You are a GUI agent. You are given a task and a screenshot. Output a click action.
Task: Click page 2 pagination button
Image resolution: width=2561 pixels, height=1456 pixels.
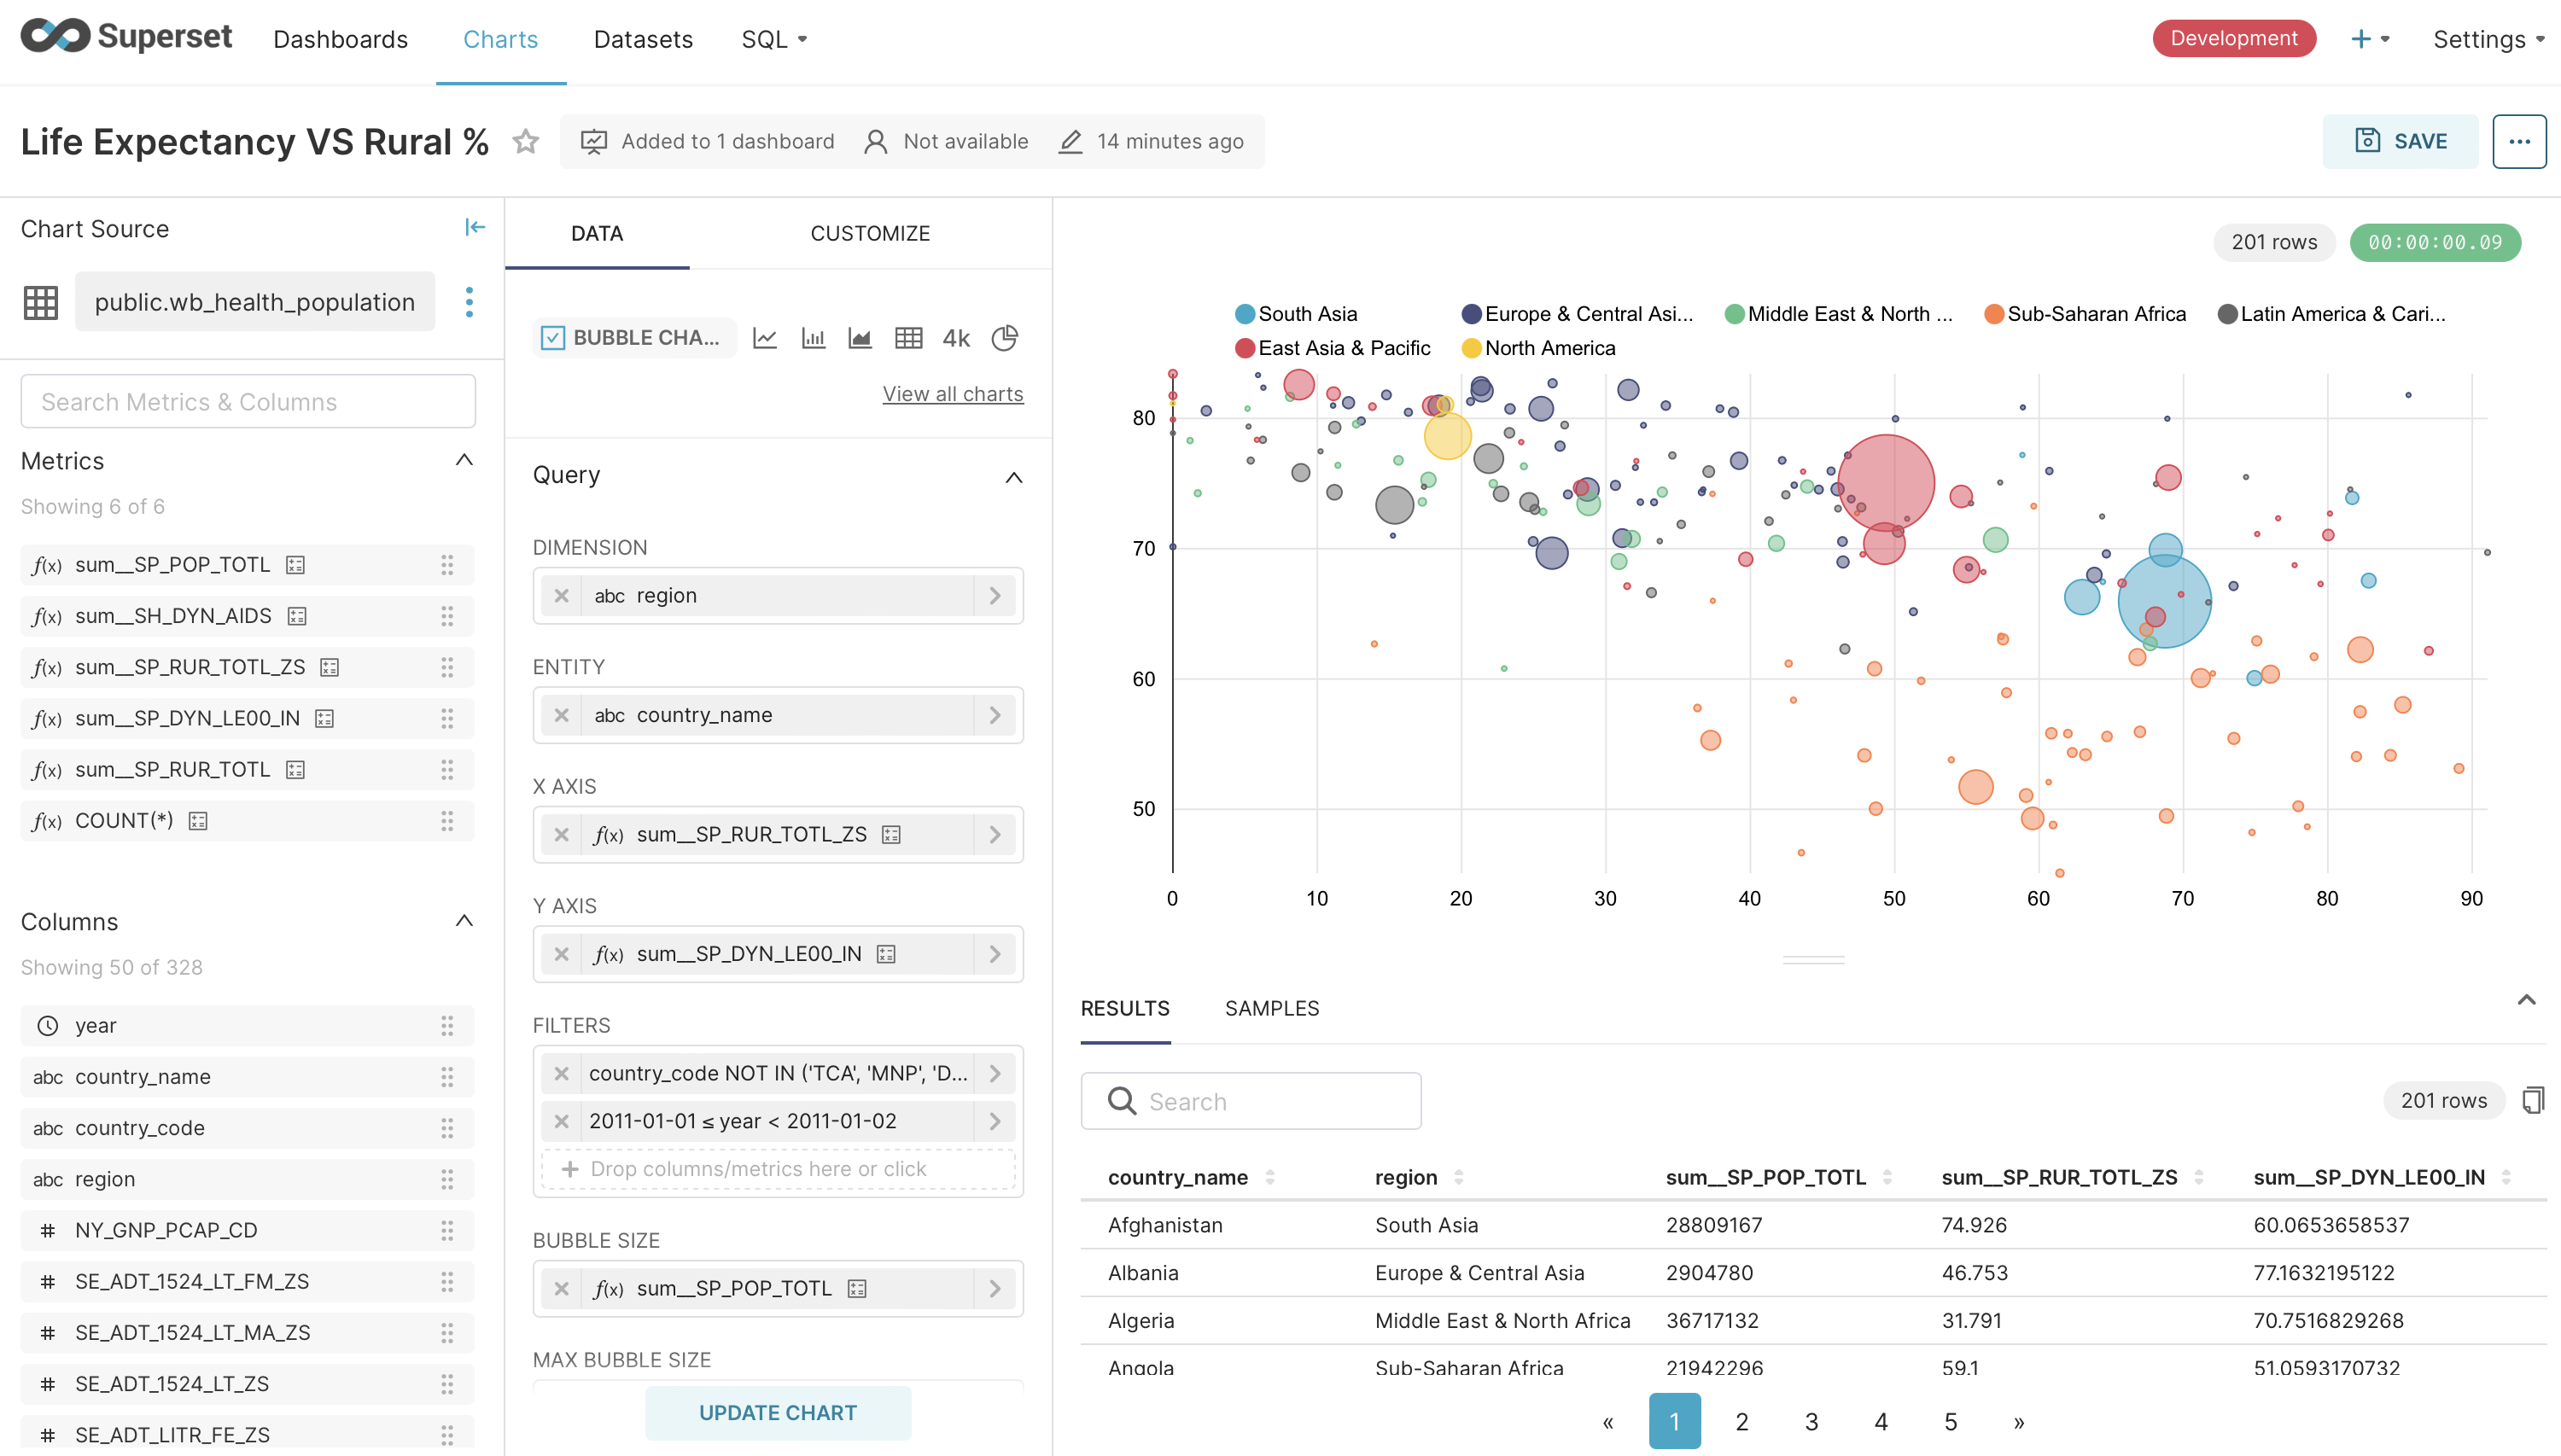pos(1741,1421)
